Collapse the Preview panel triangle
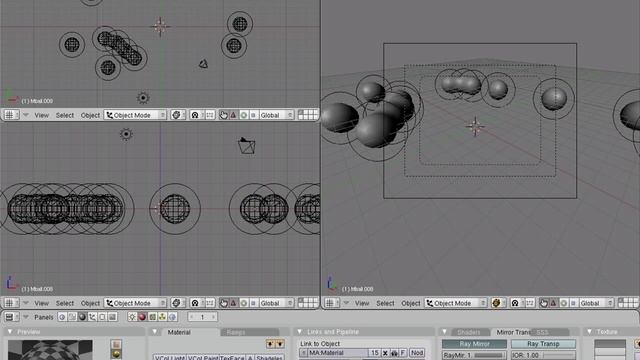 [10, 332]
